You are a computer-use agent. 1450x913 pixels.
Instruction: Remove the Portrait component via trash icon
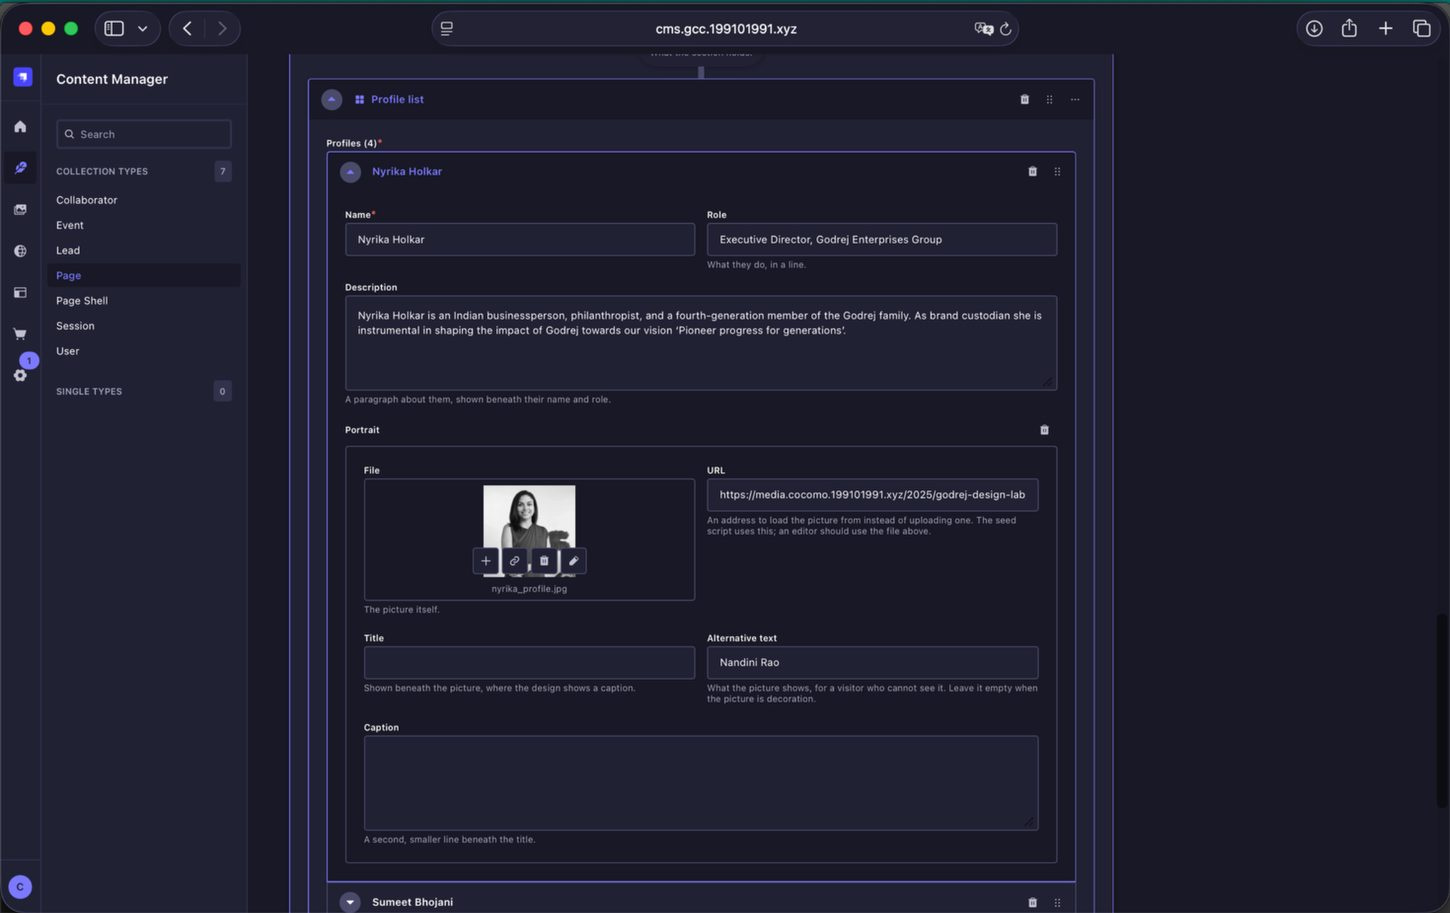click(x=1044, y=430)
